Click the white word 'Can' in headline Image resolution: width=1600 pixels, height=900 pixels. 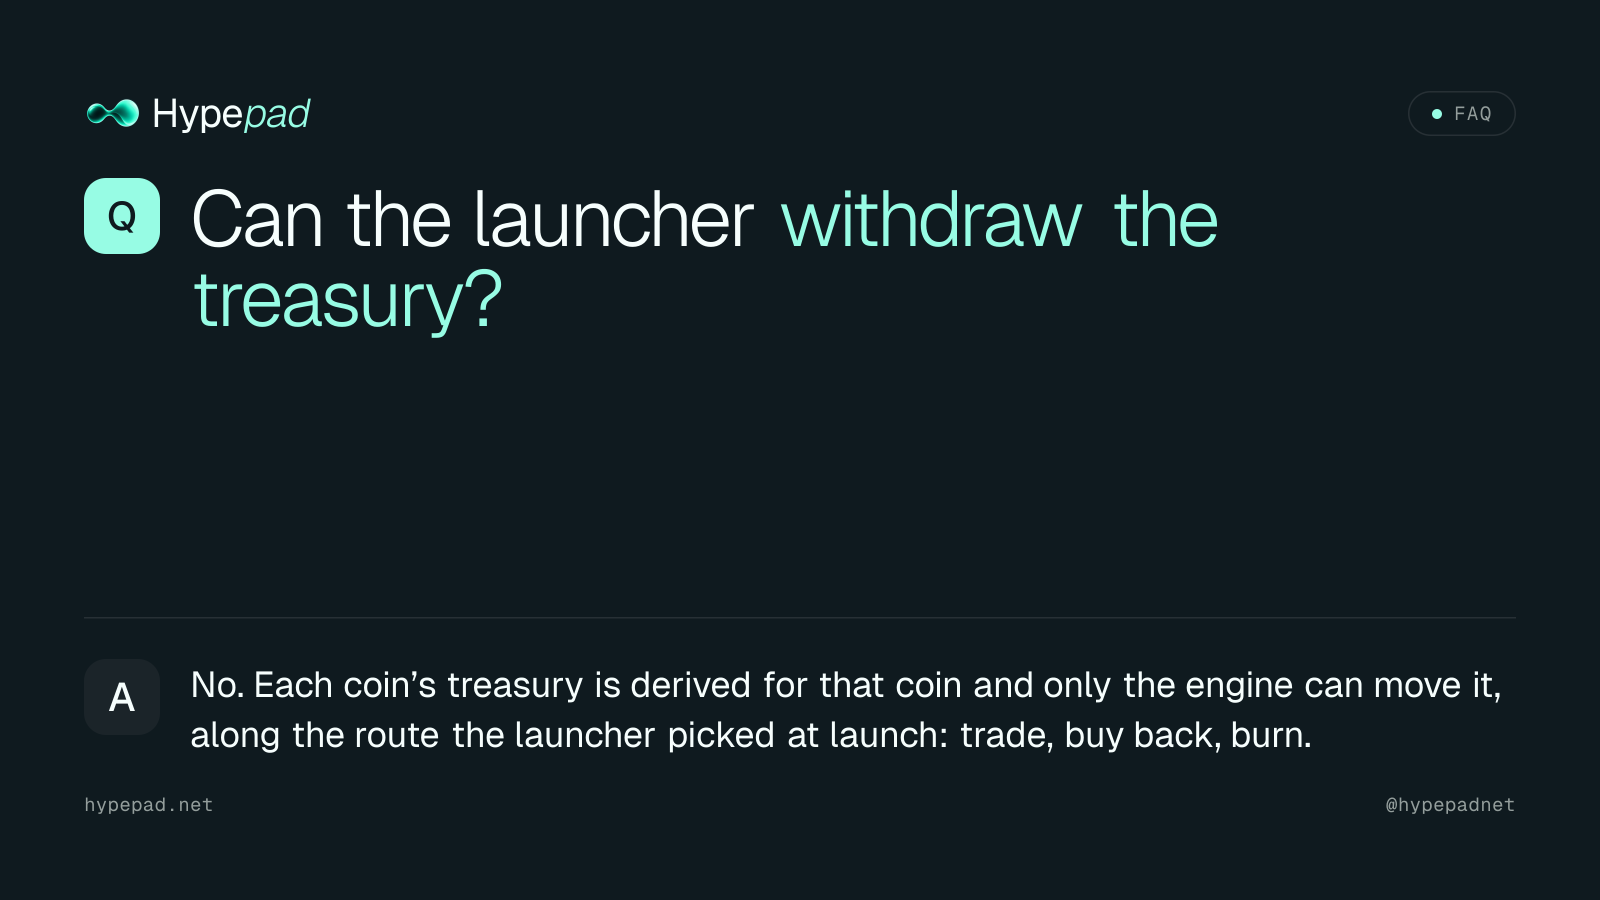[x=257, y=220]
